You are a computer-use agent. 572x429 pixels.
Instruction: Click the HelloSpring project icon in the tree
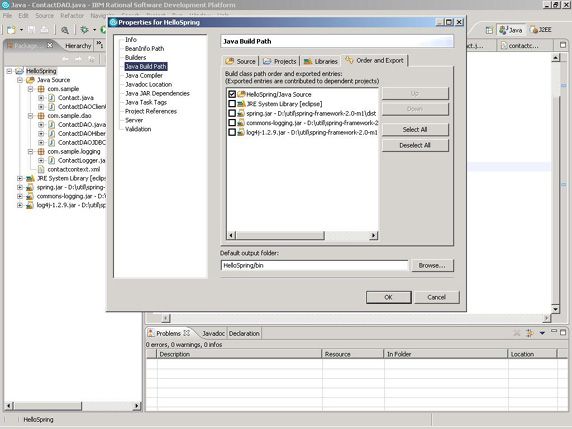pos(20,71)
